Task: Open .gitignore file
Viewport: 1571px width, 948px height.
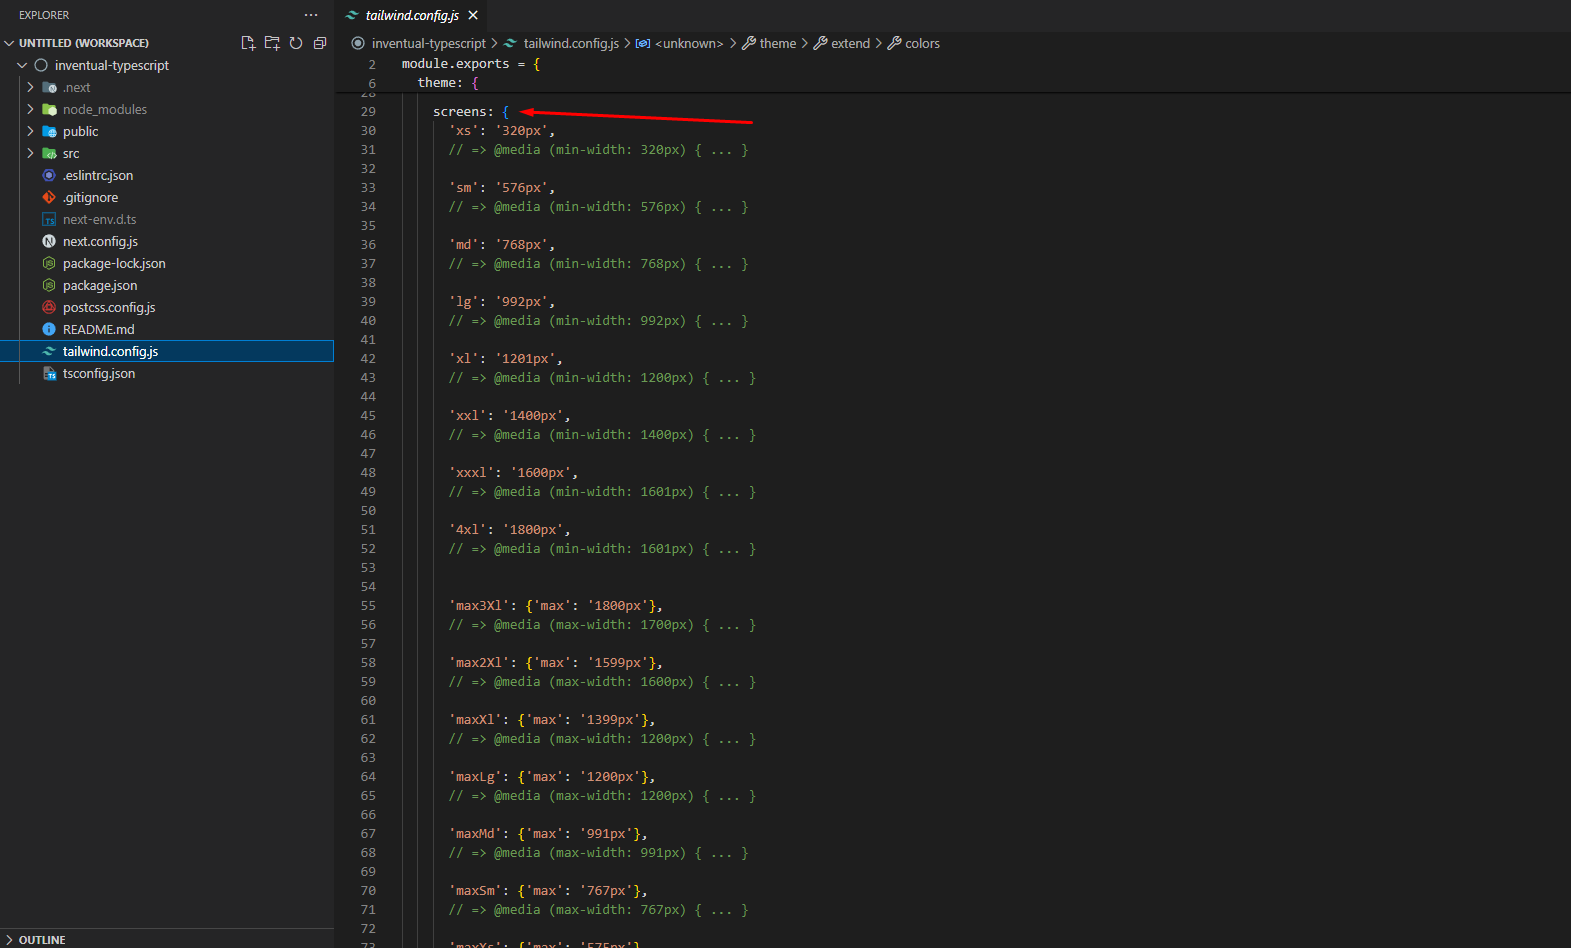Action: pyautogui.click(x=90, y=197)
